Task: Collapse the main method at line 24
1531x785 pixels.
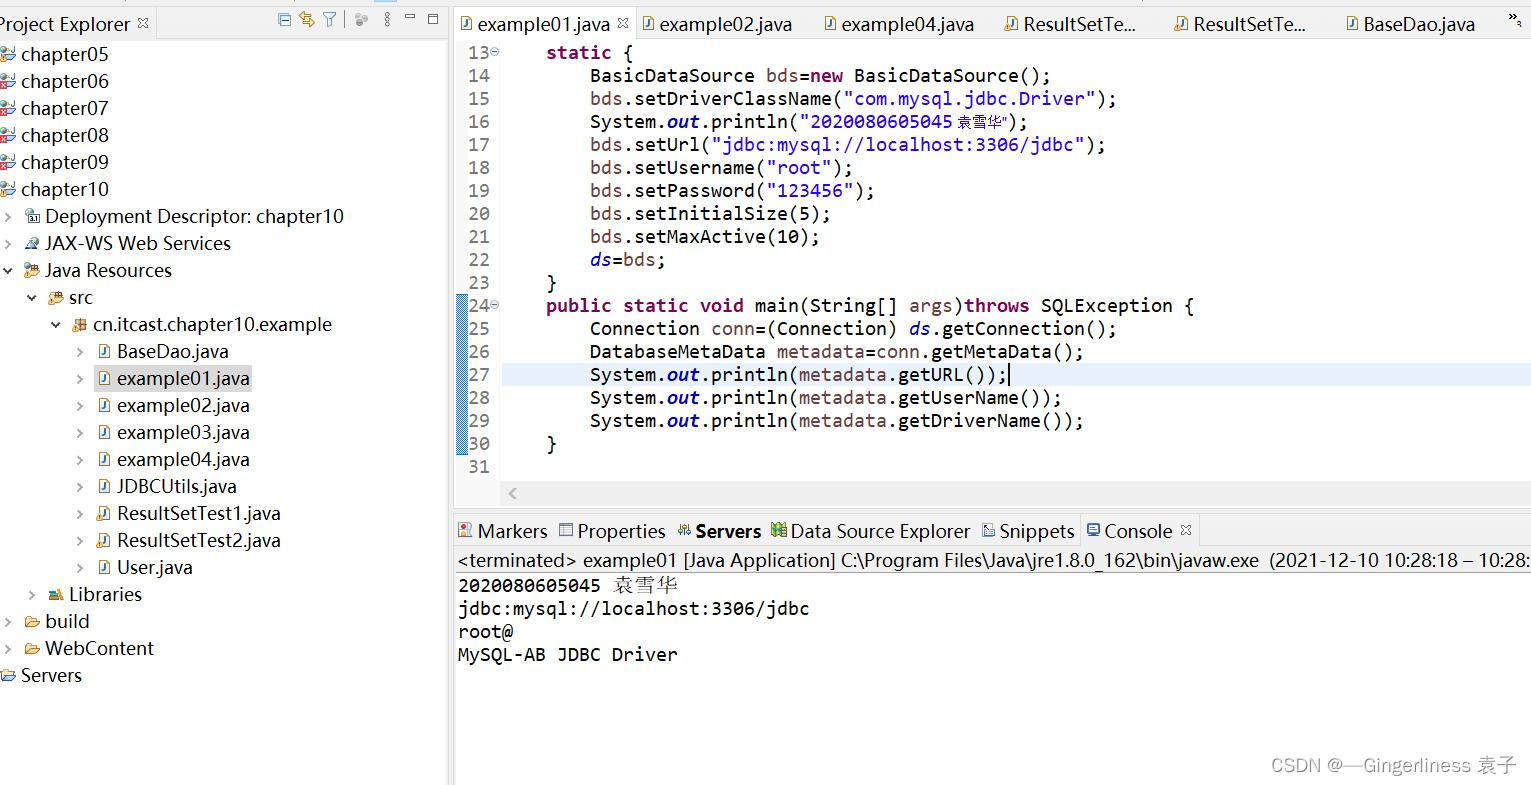Action: [x=495, y=305]
